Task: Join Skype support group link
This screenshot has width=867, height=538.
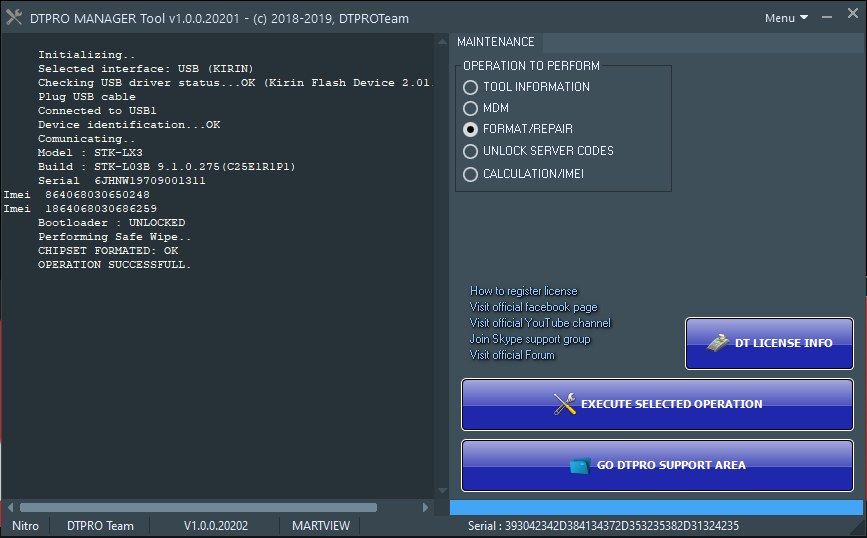Action: [x=530, y=339]
